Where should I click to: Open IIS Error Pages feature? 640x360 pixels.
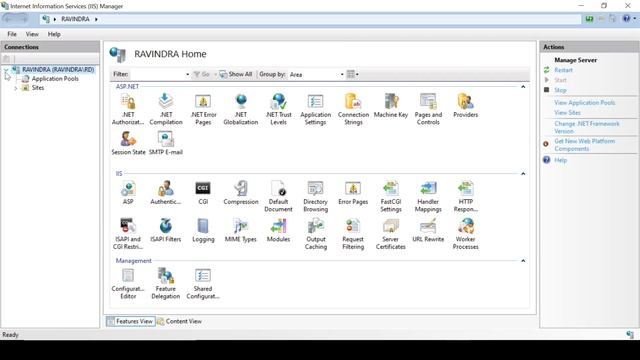tap(353, 193)
